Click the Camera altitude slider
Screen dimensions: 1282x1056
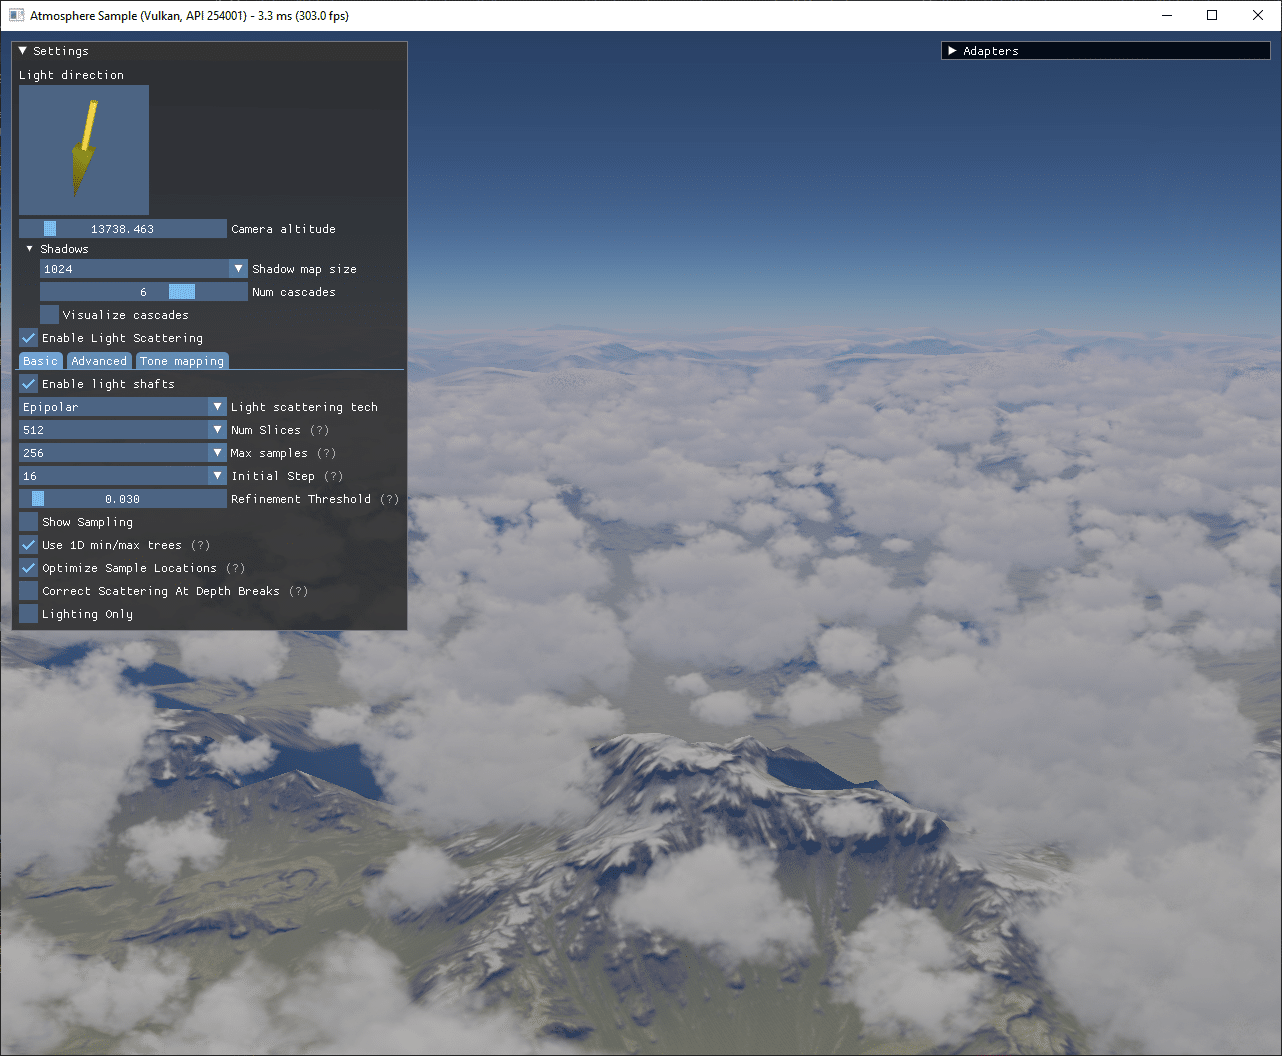click(x=123, y=229)
